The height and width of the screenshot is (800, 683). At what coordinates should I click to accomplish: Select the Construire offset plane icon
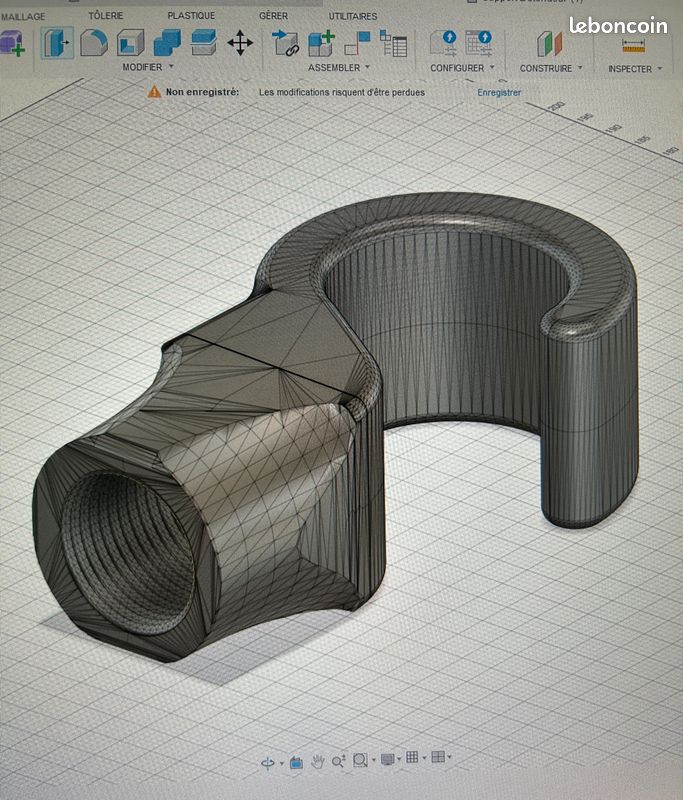coord(549,43)
